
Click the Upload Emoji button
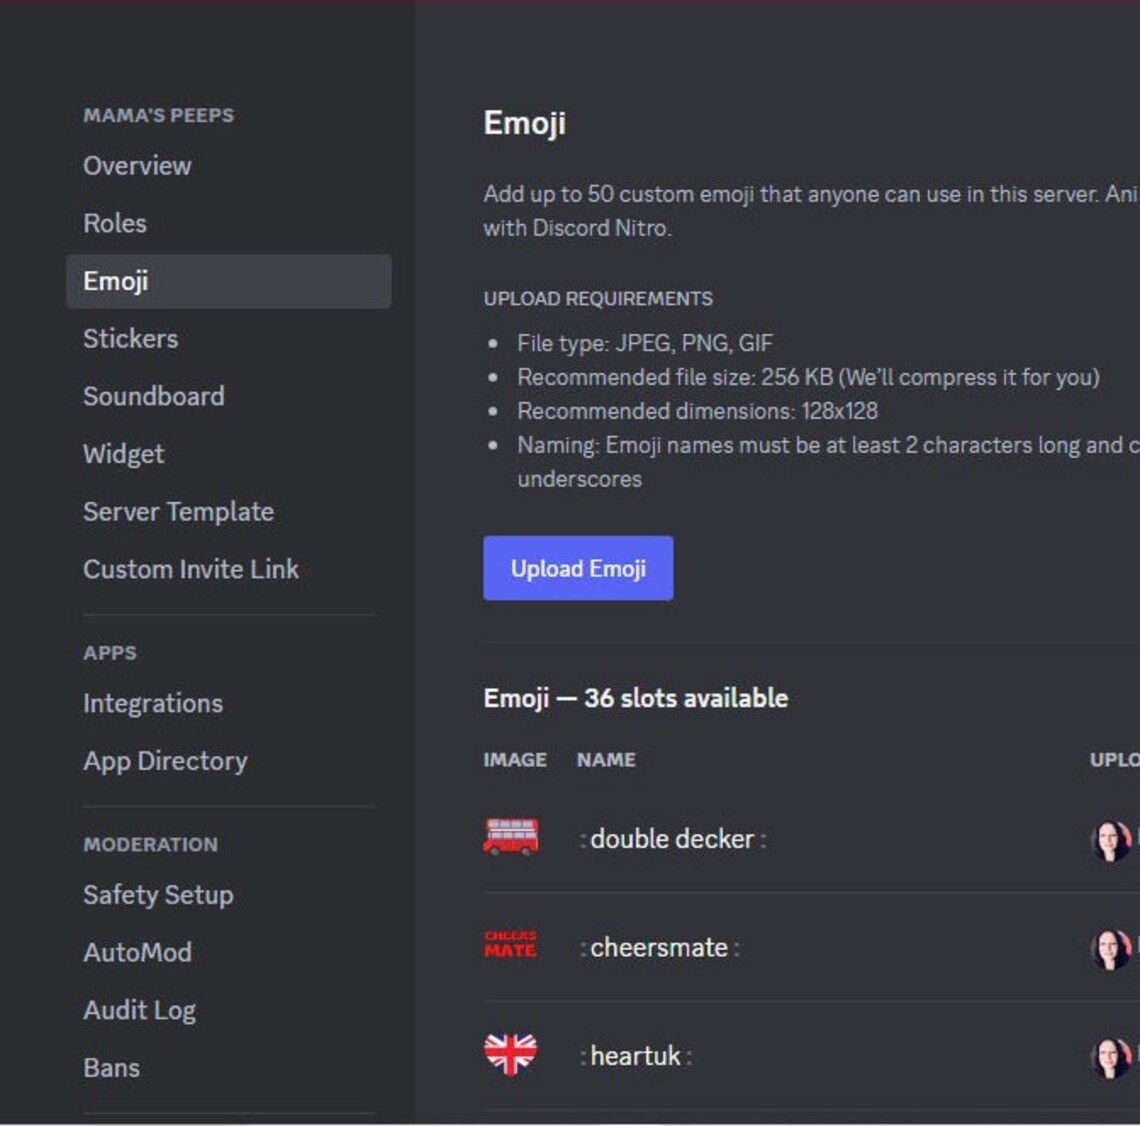point(578,568)
